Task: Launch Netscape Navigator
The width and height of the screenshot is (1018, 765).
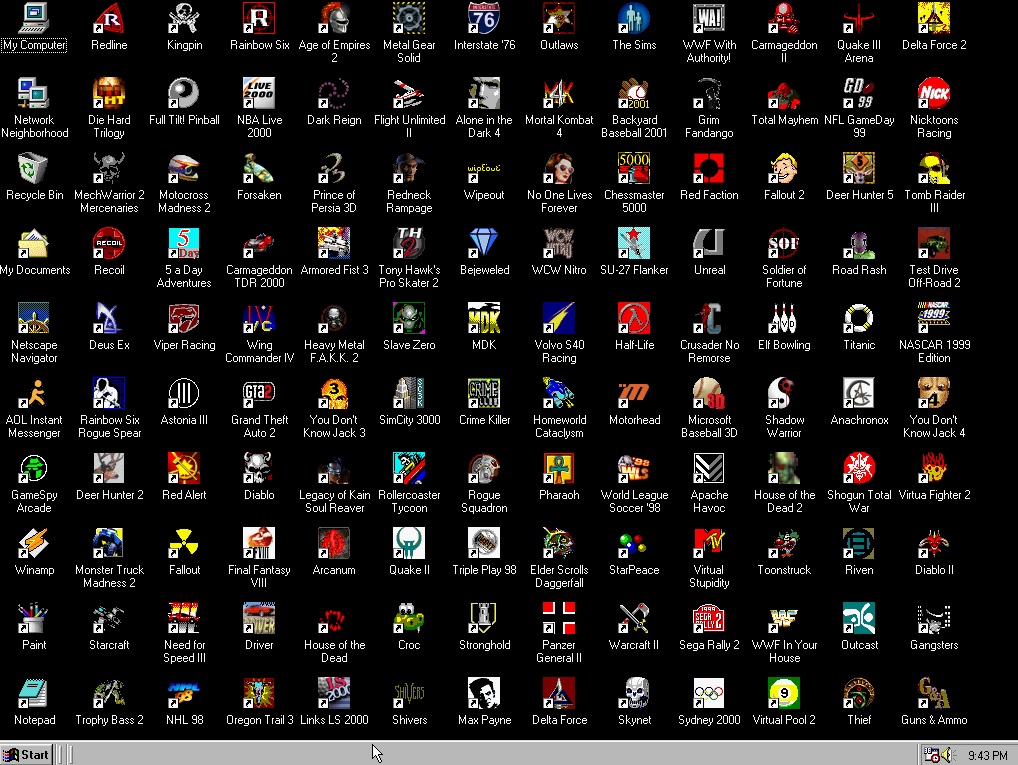Action: [34, 320]
